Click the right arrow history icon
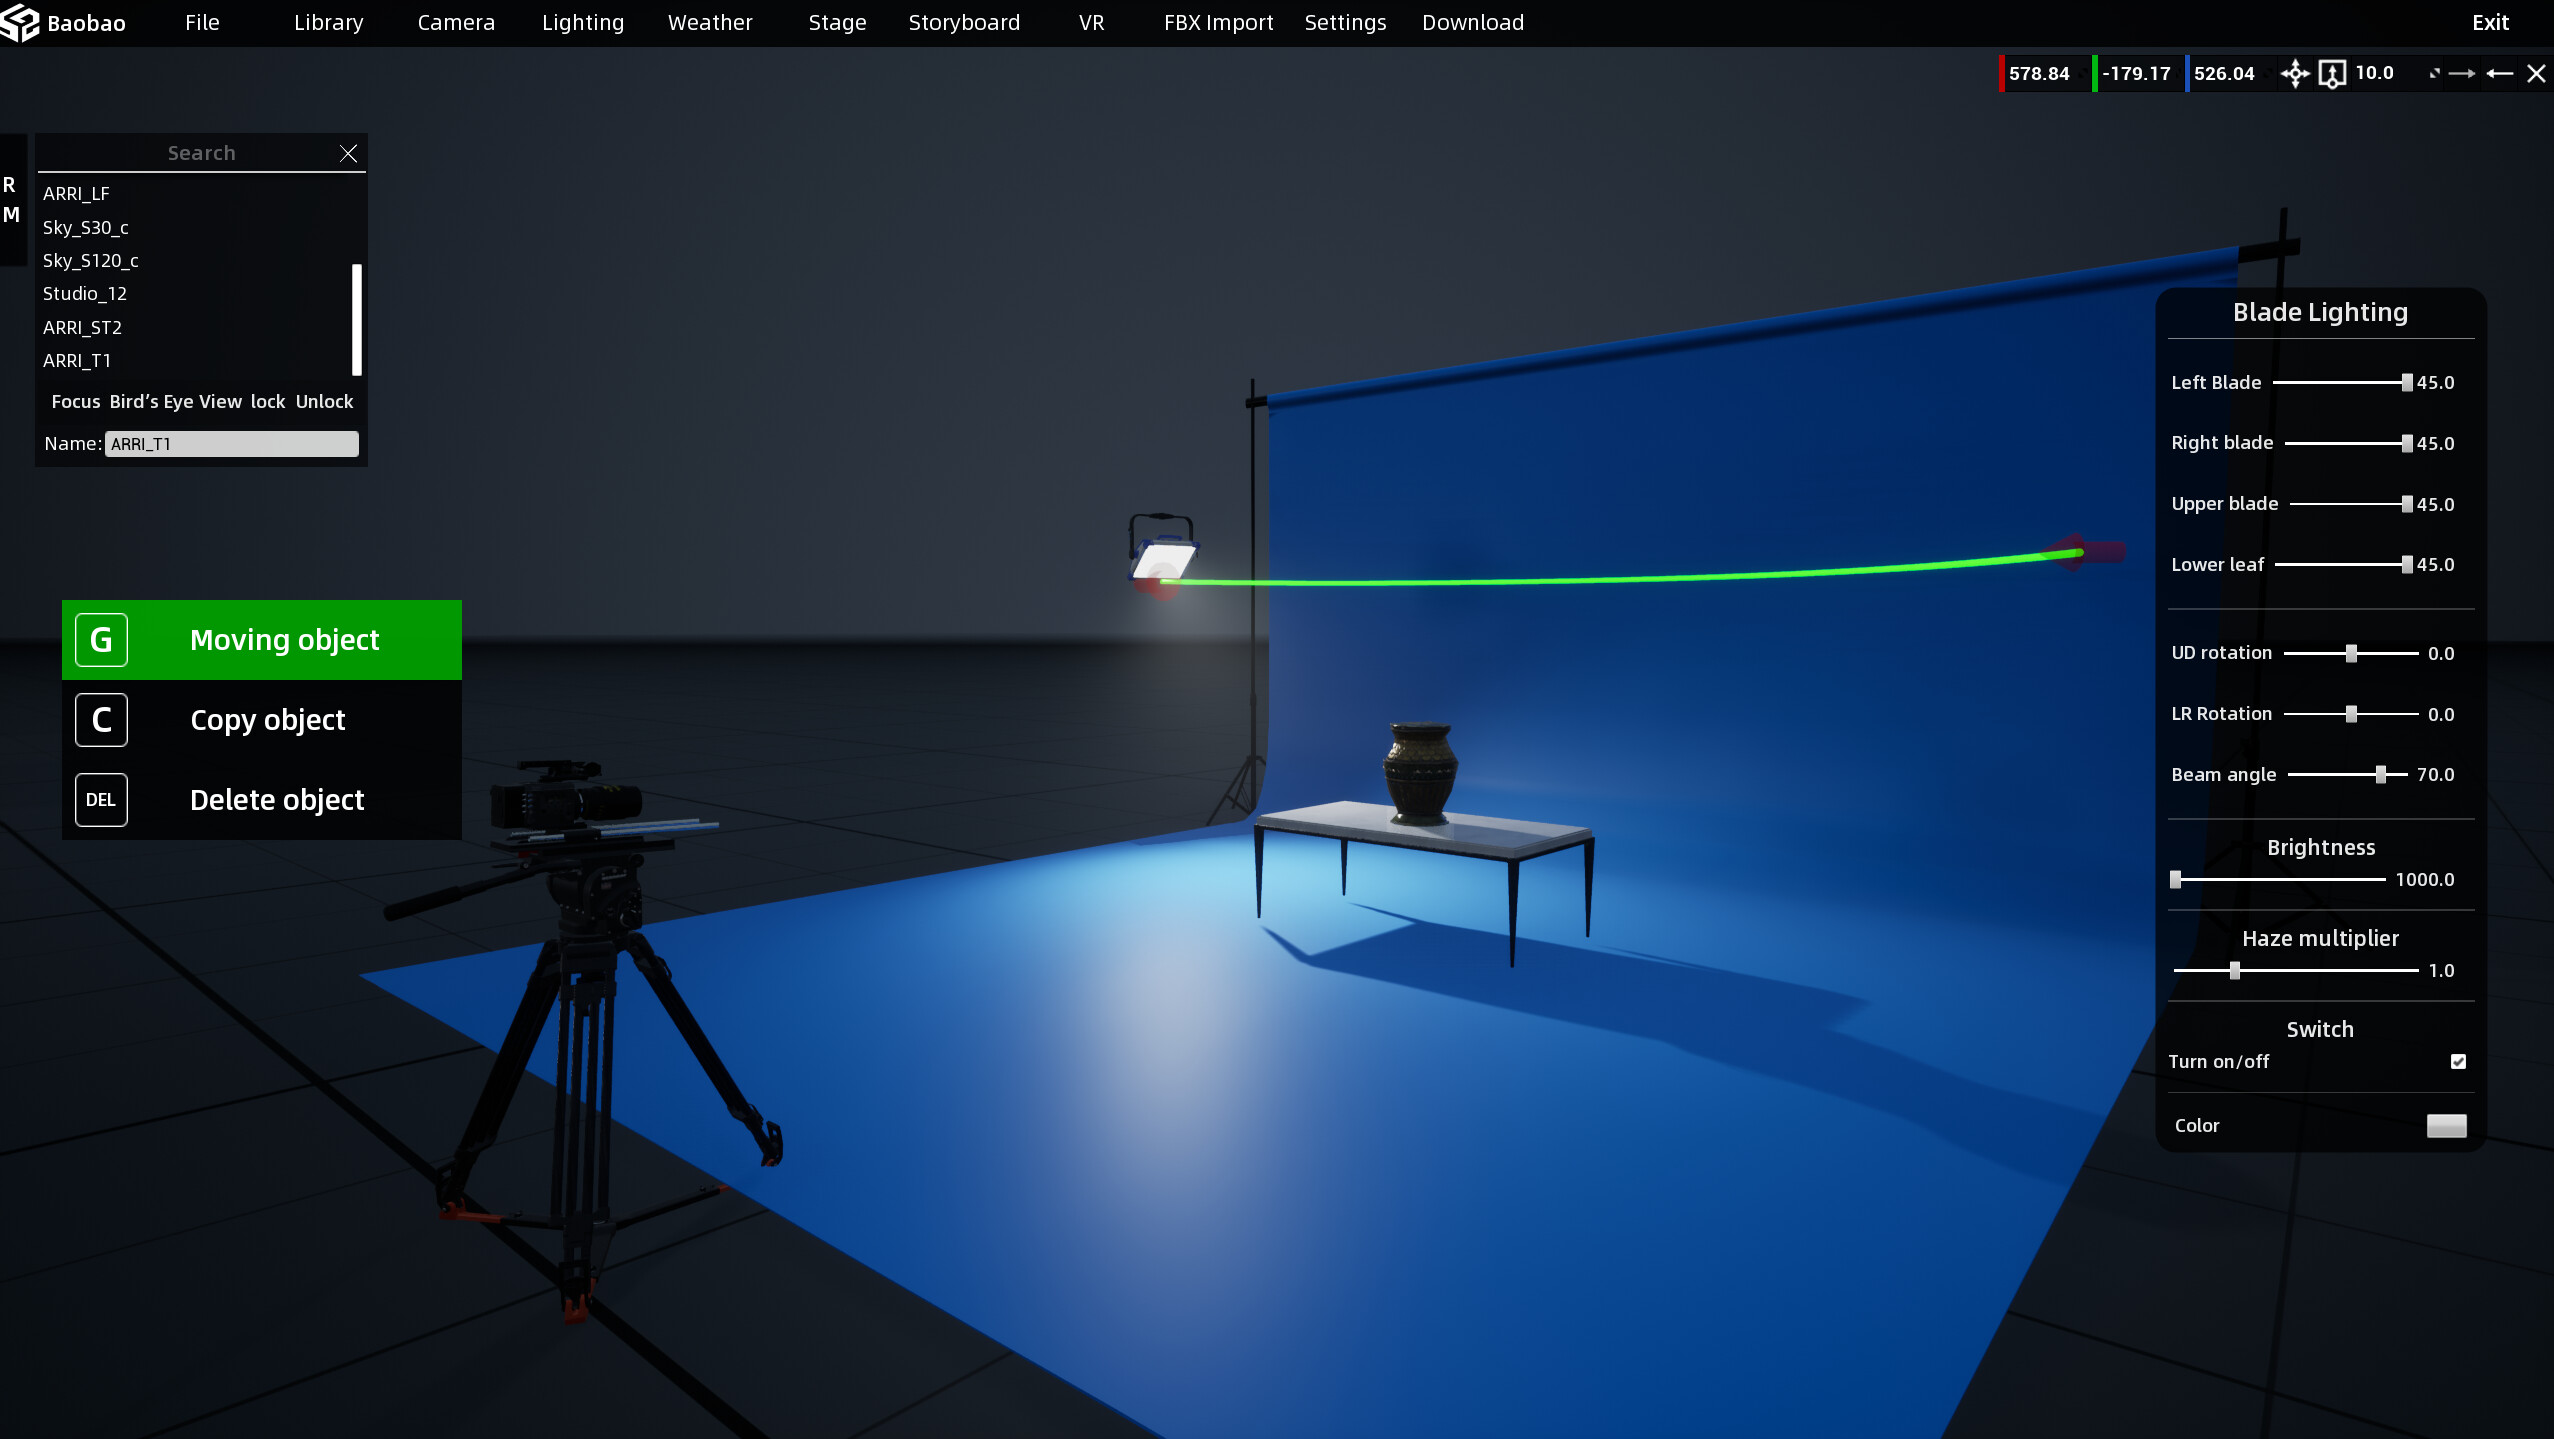 pyautogui.click(x=2461, y=73)
